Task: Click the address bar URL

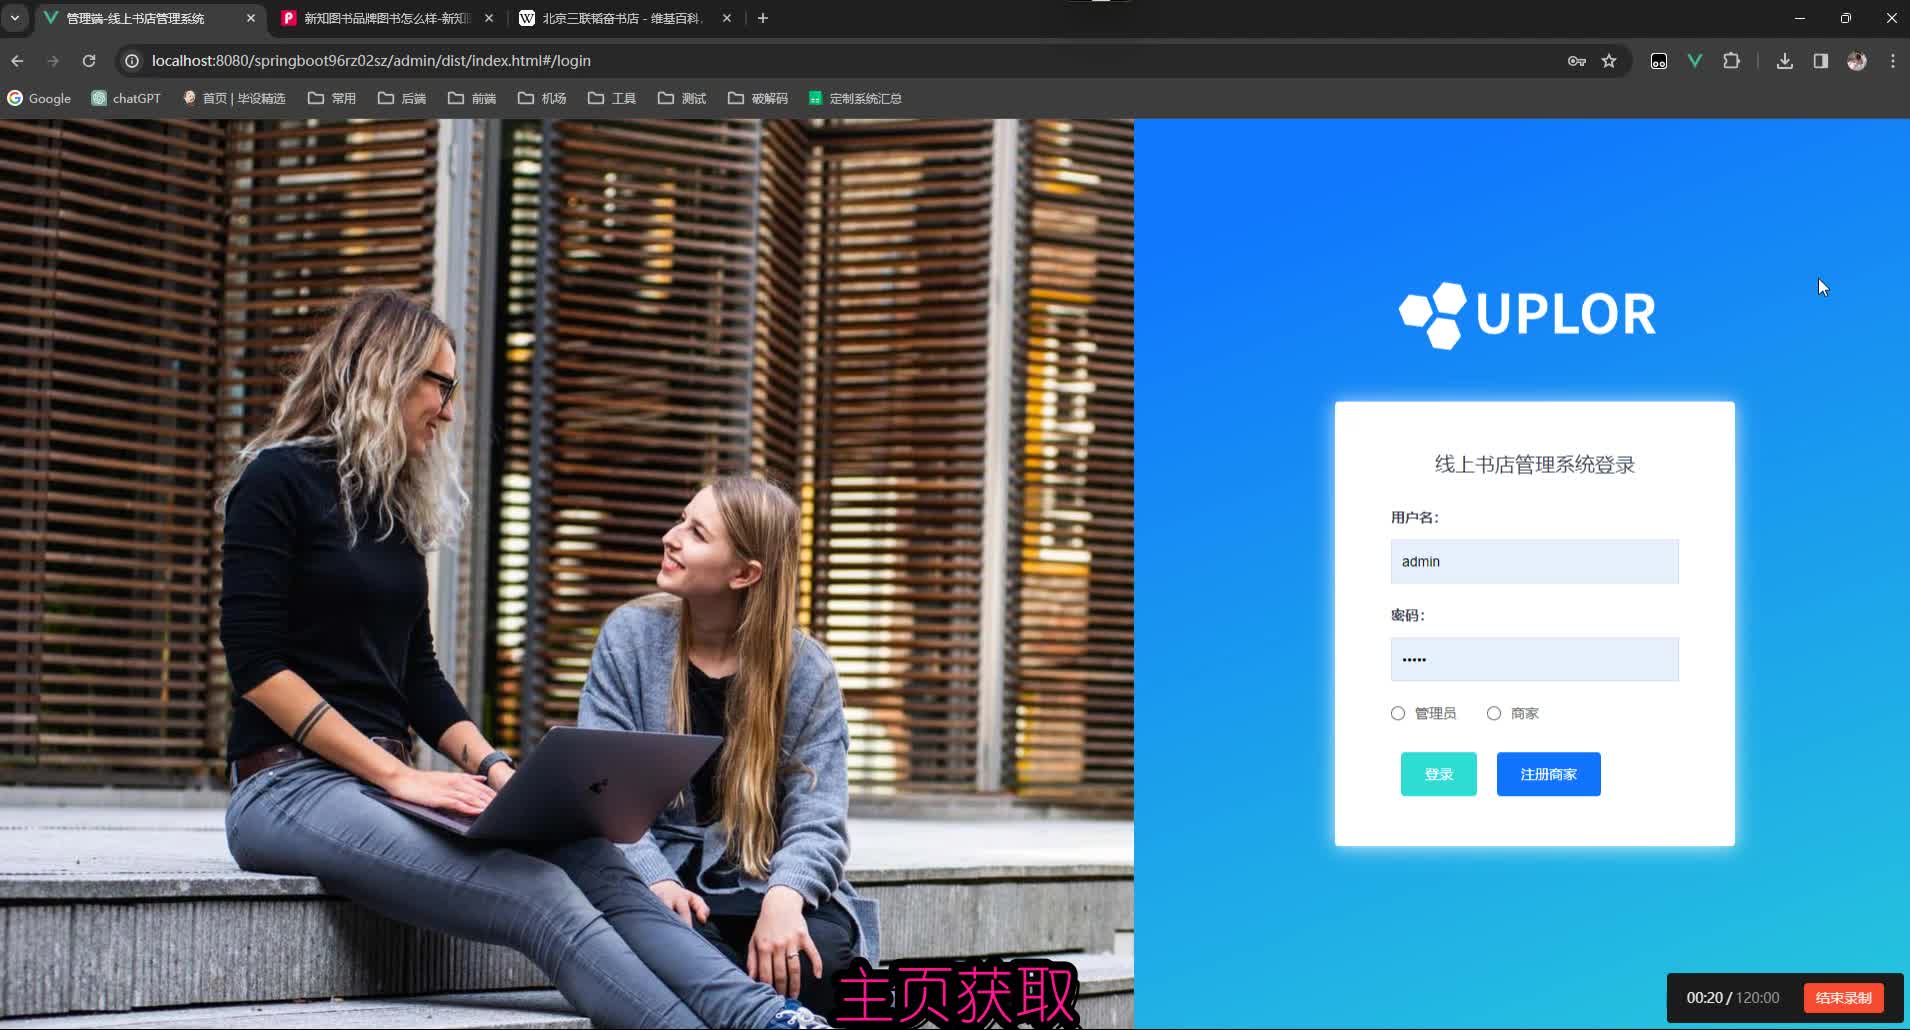Action: [371, 61]
